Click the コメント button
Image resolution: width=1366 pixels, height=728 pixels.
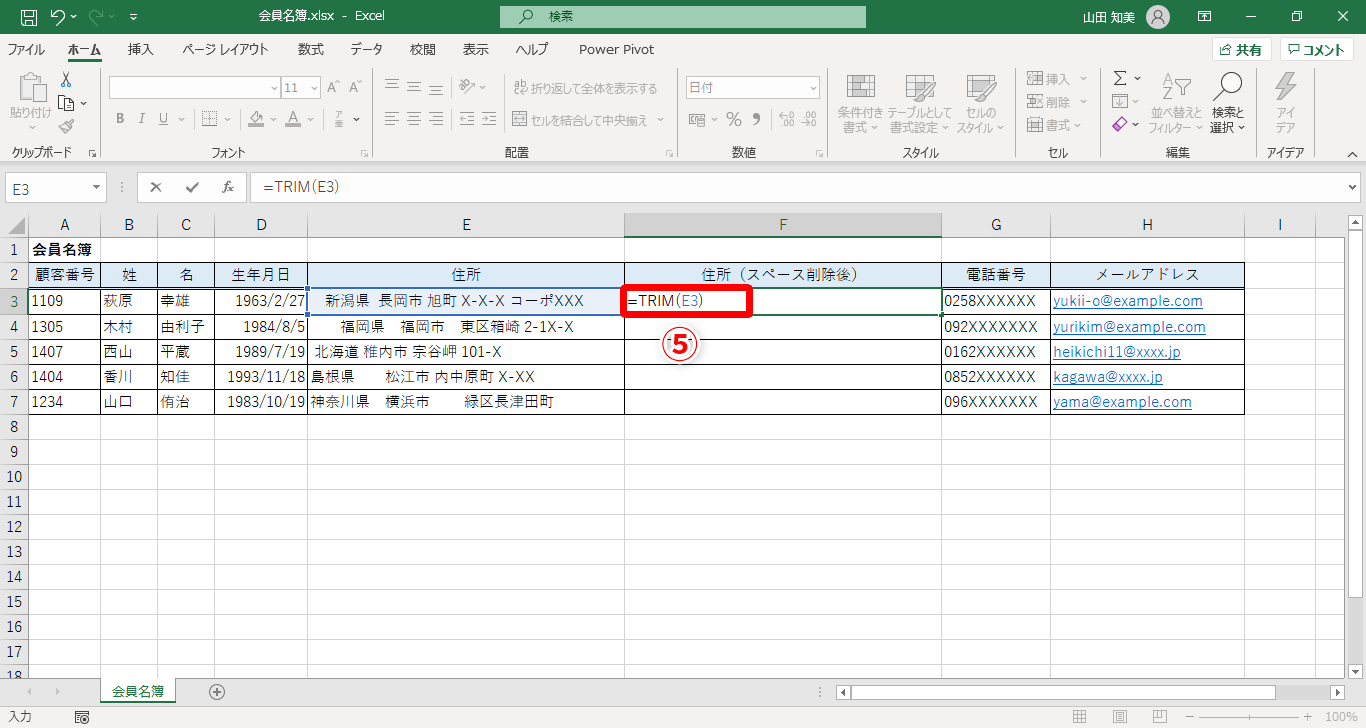1317,50
